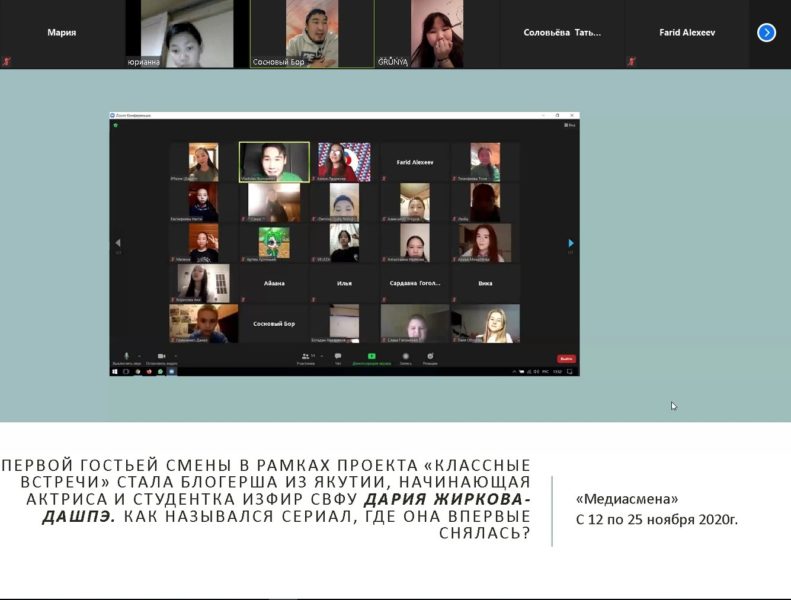Switch layout using the Вид view icon
Screen dimensions: 791x600
[x=570, y=125]
